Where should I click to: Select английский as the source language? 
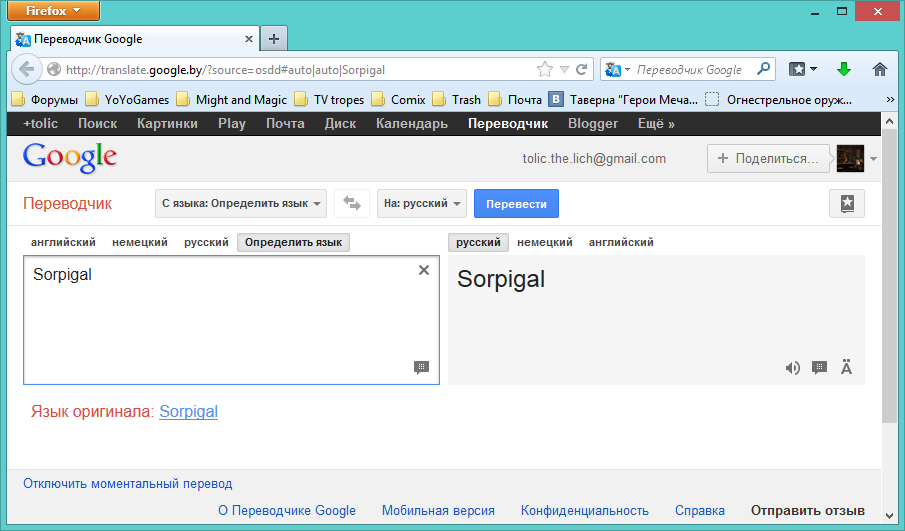pos(63,242)
